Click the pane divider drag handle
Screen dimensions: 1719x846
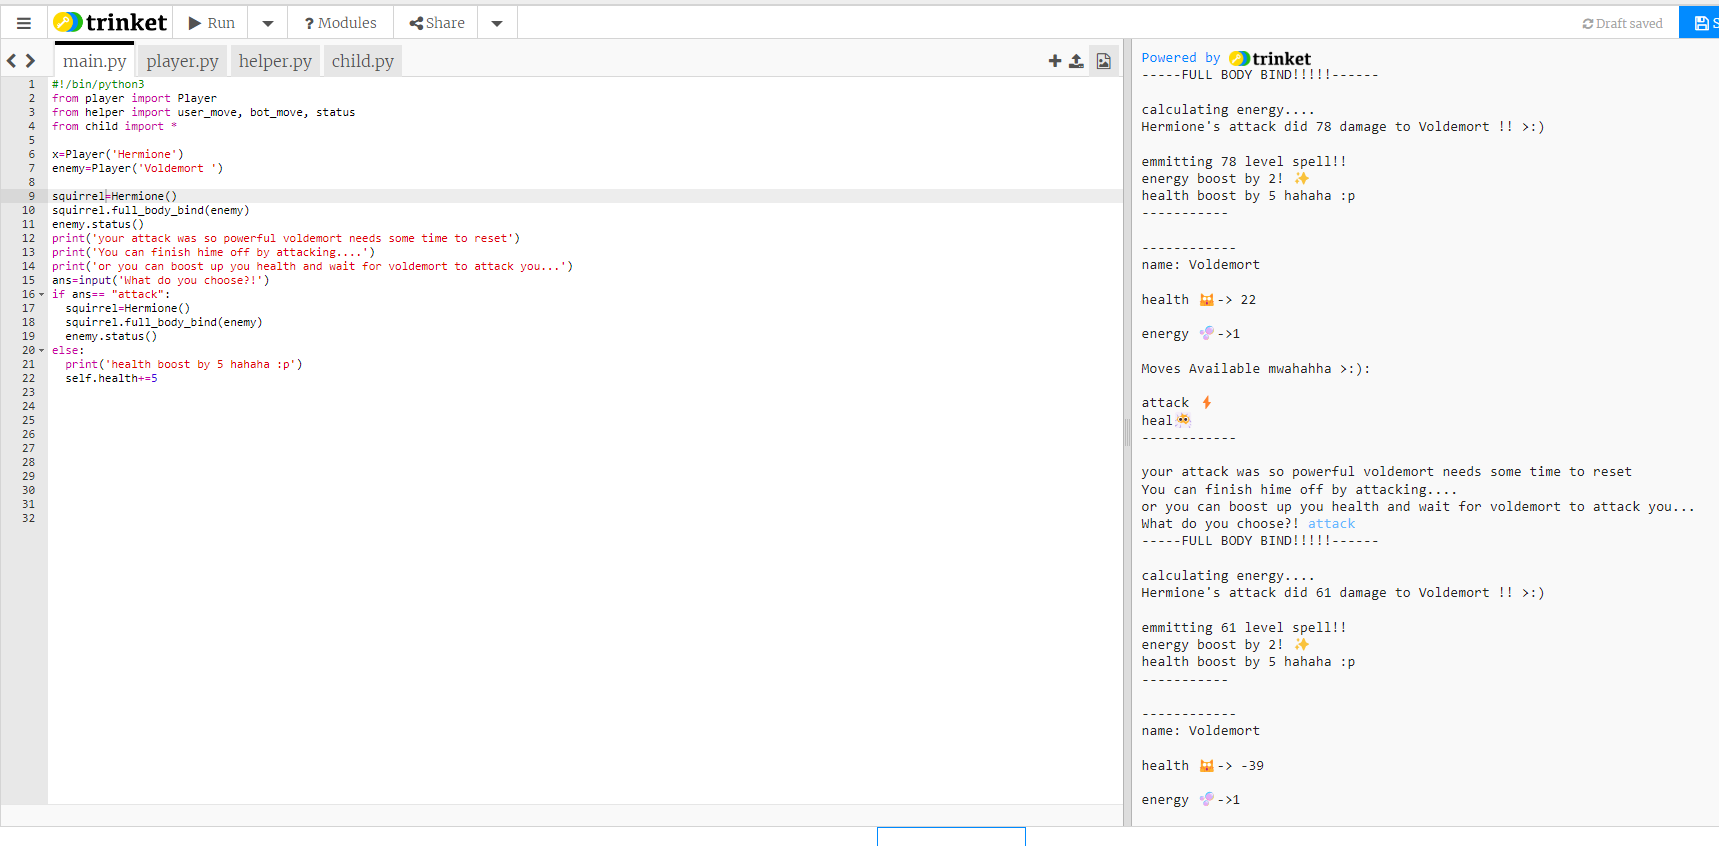point(1127,432)
